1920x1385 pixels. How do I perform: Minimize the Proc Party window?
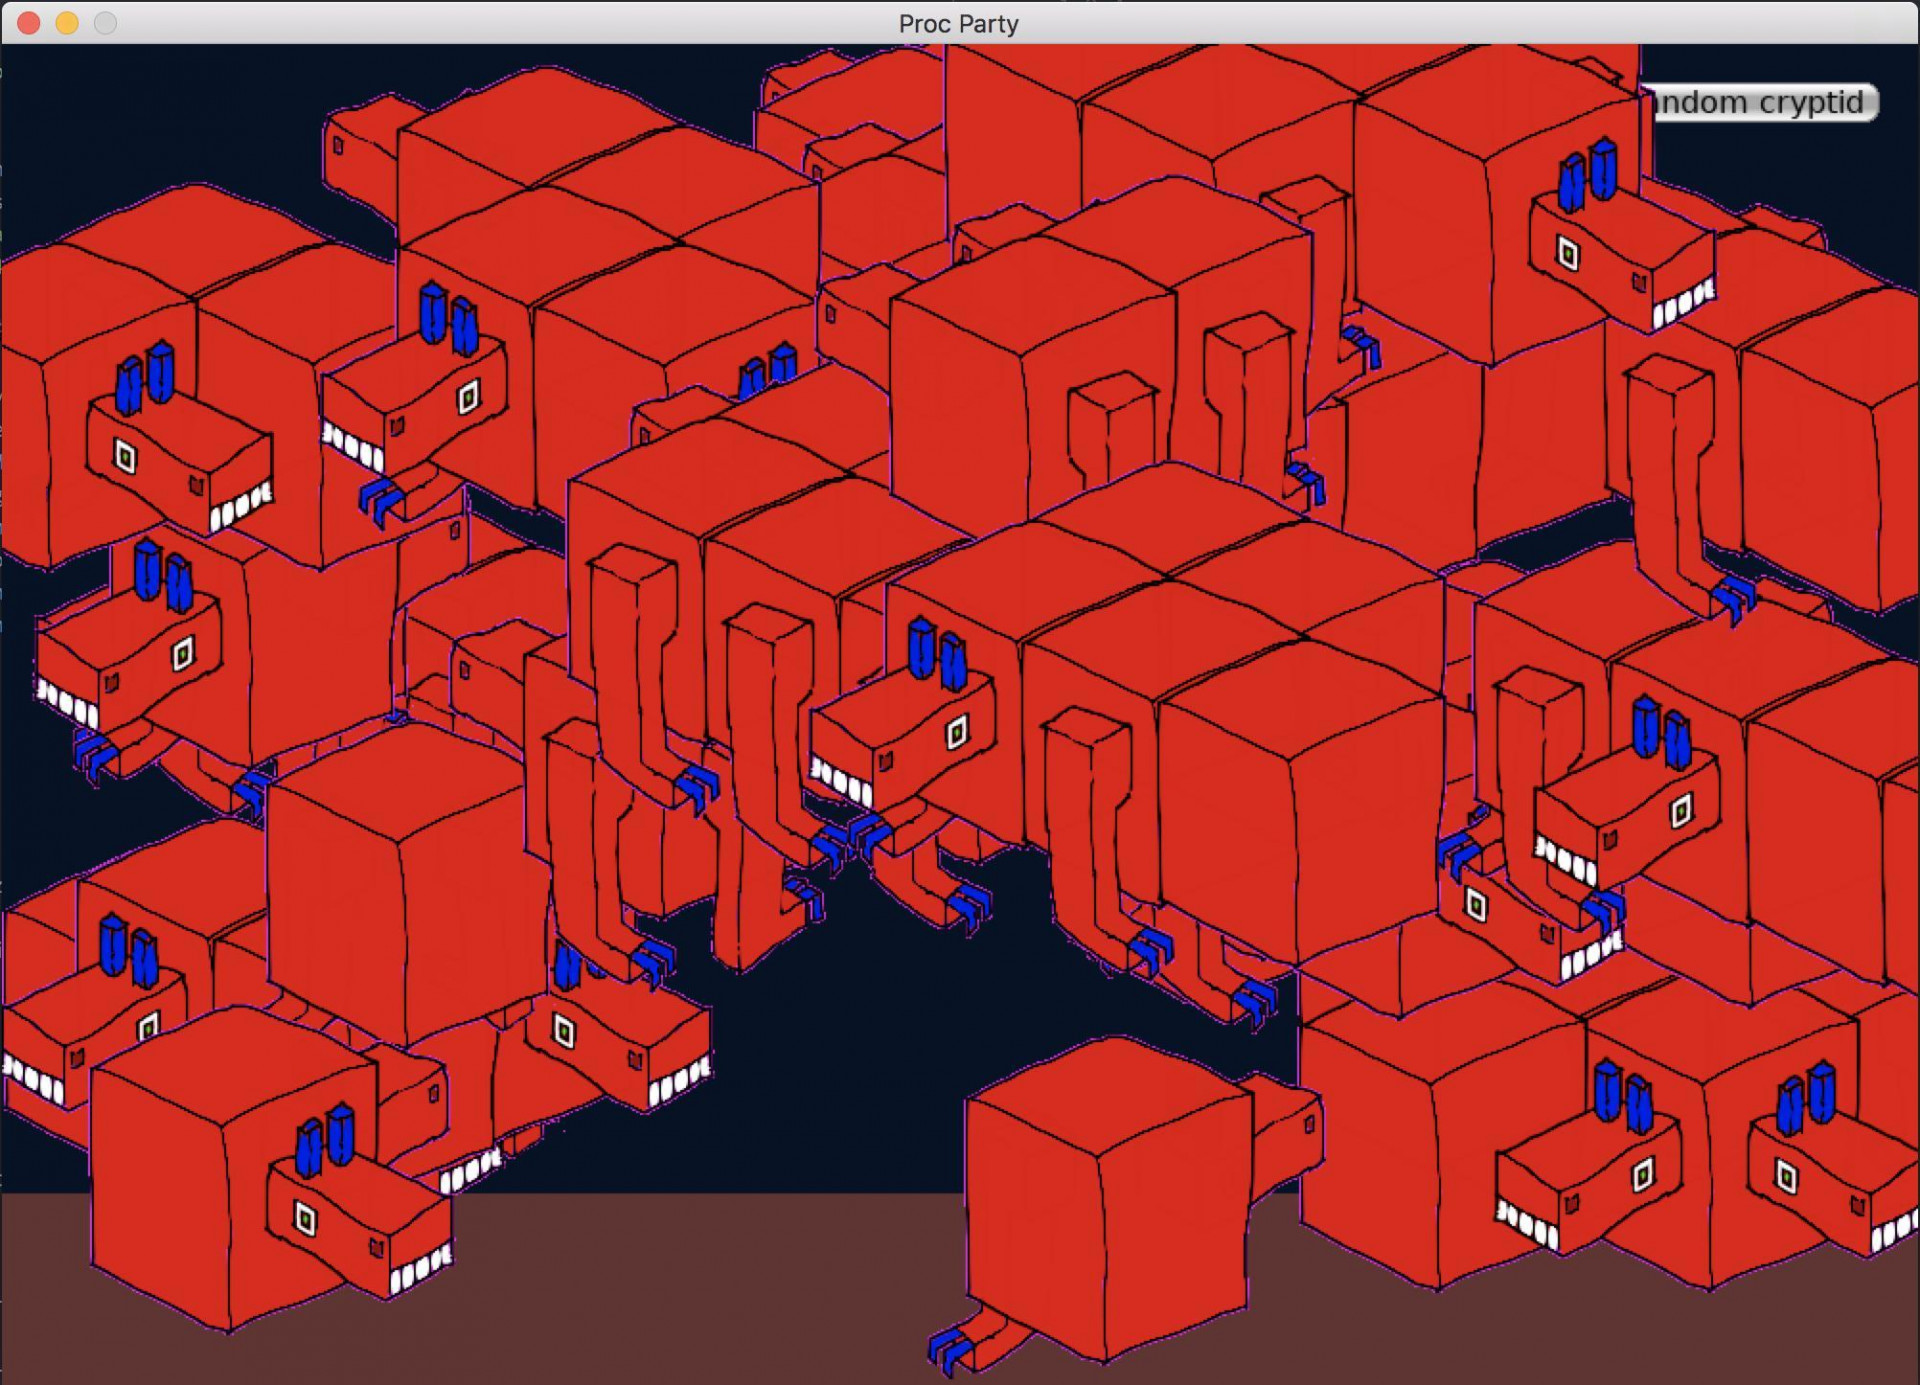pyautogui.click(x=67, y=23)
